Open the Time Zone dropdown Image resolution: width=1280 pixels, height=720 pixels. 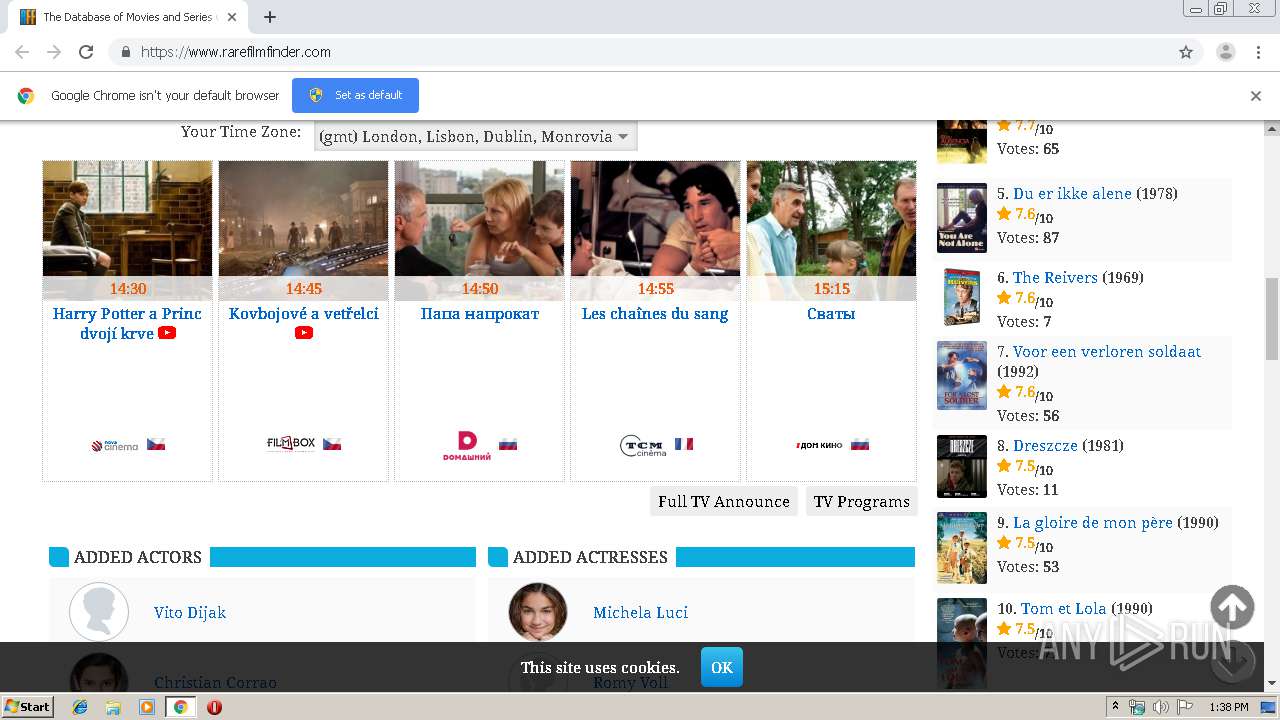point(475,137)
